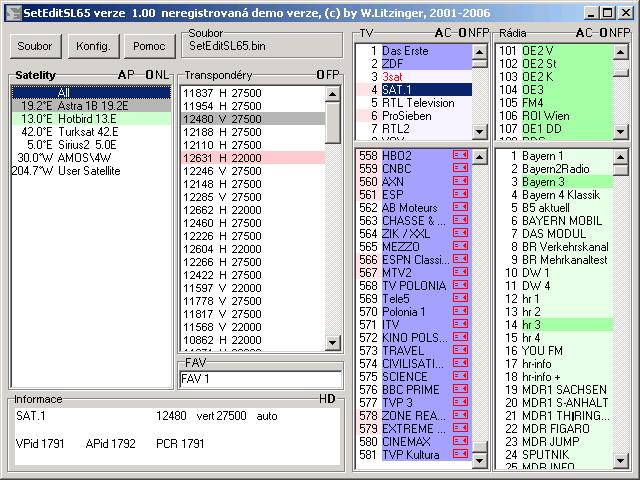The image size is (640, 480).
Task: Select radio YOU FM
Action: click(x=555, y=351)
